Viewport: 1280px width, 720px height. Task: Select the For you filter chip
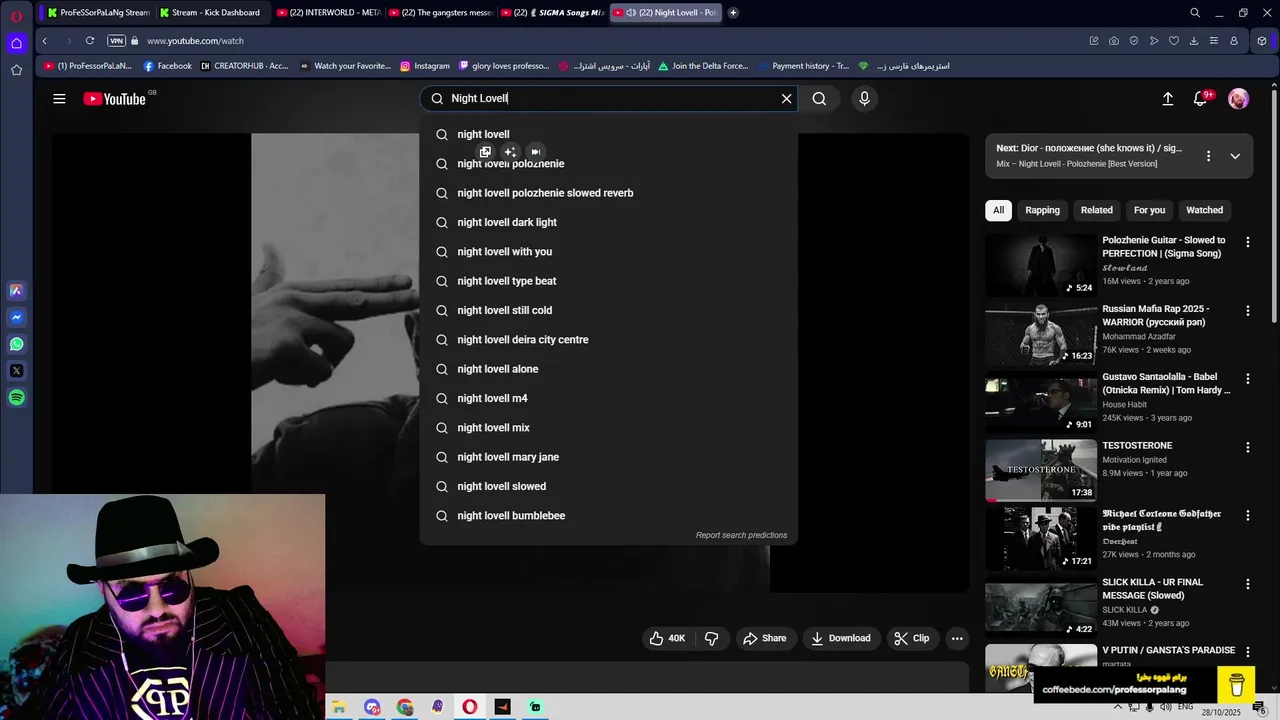point(1149,210)
